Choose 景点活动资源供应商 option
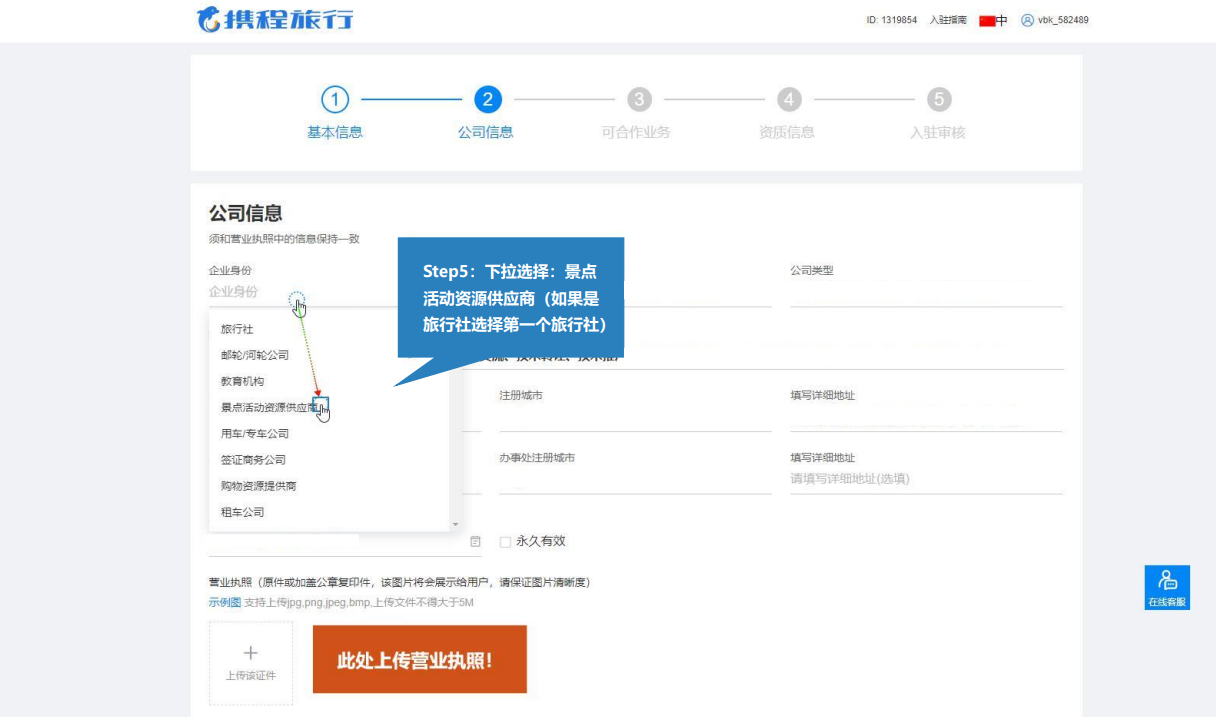Viewport: 1216px width, 717px height. [x=268, y=408]
